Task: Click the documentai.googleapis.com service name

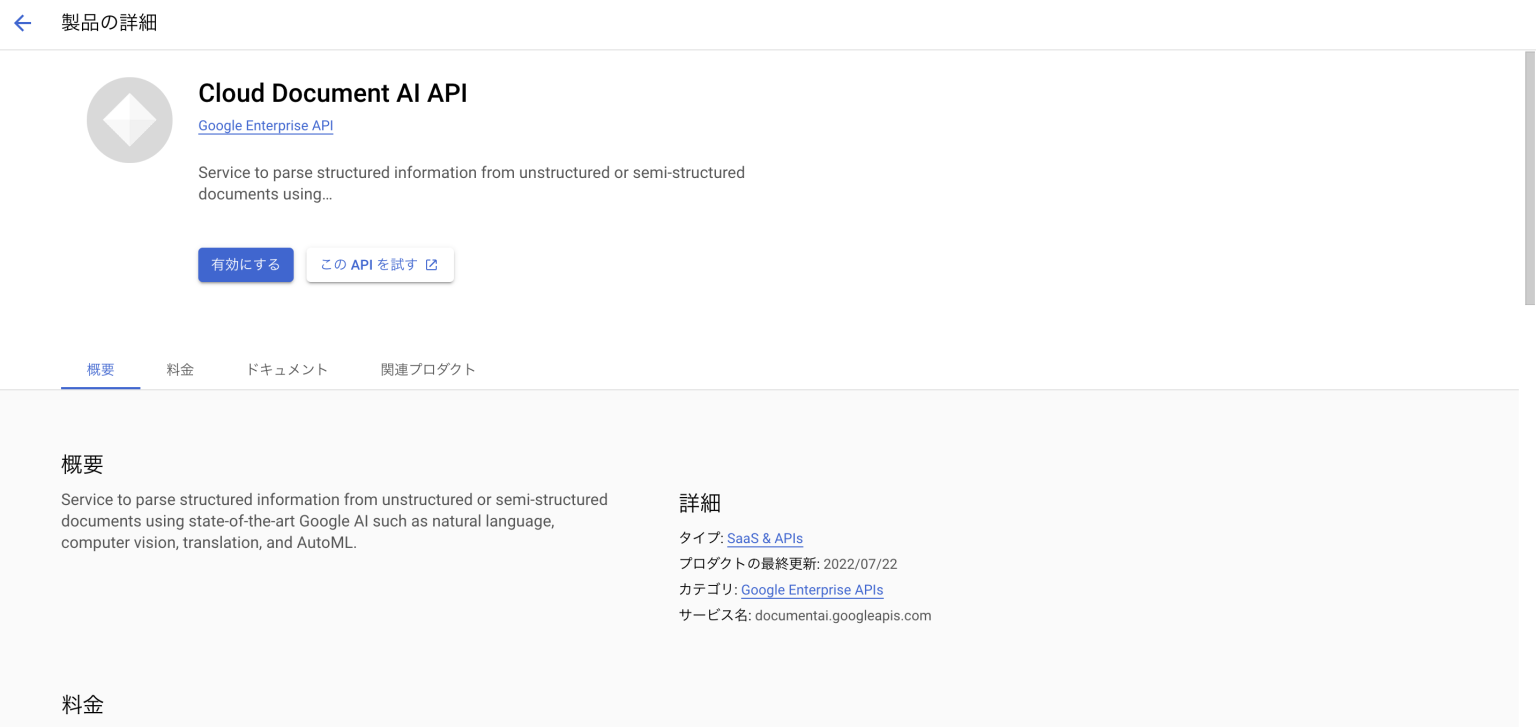Action: click(843, 615)
